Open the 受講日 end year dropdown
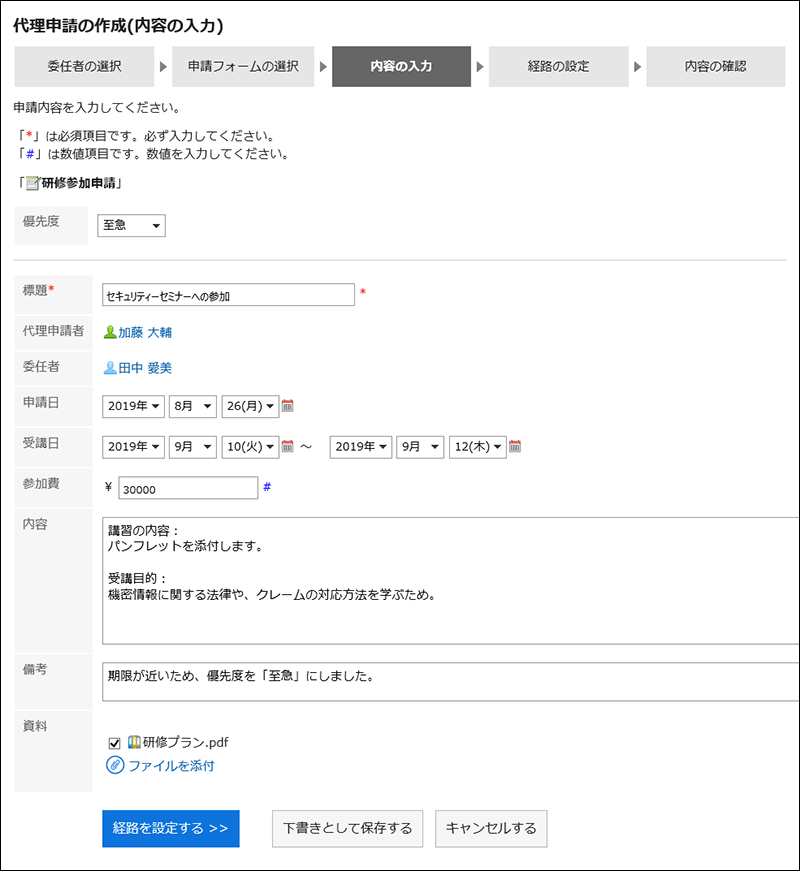The height and width of the screenshot is (871, 800). click(361, 447)
